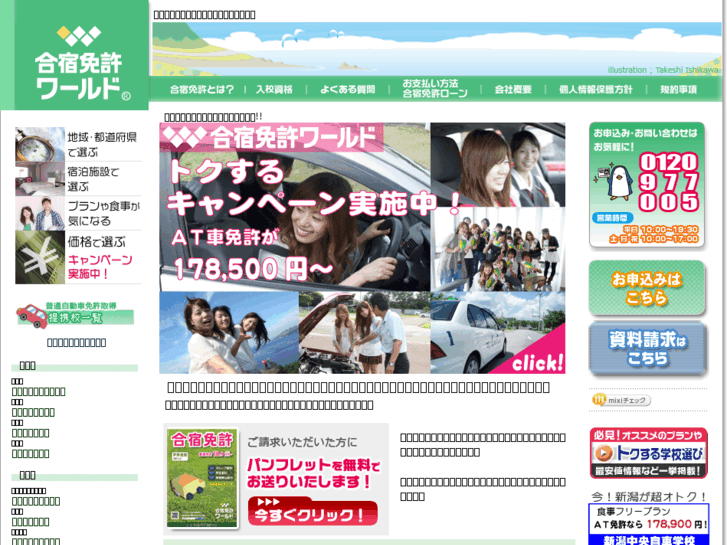727x545 pixels.
Task: Click the main campaign banner AT車免許が178,500円～
Action: tap(362, 248)
